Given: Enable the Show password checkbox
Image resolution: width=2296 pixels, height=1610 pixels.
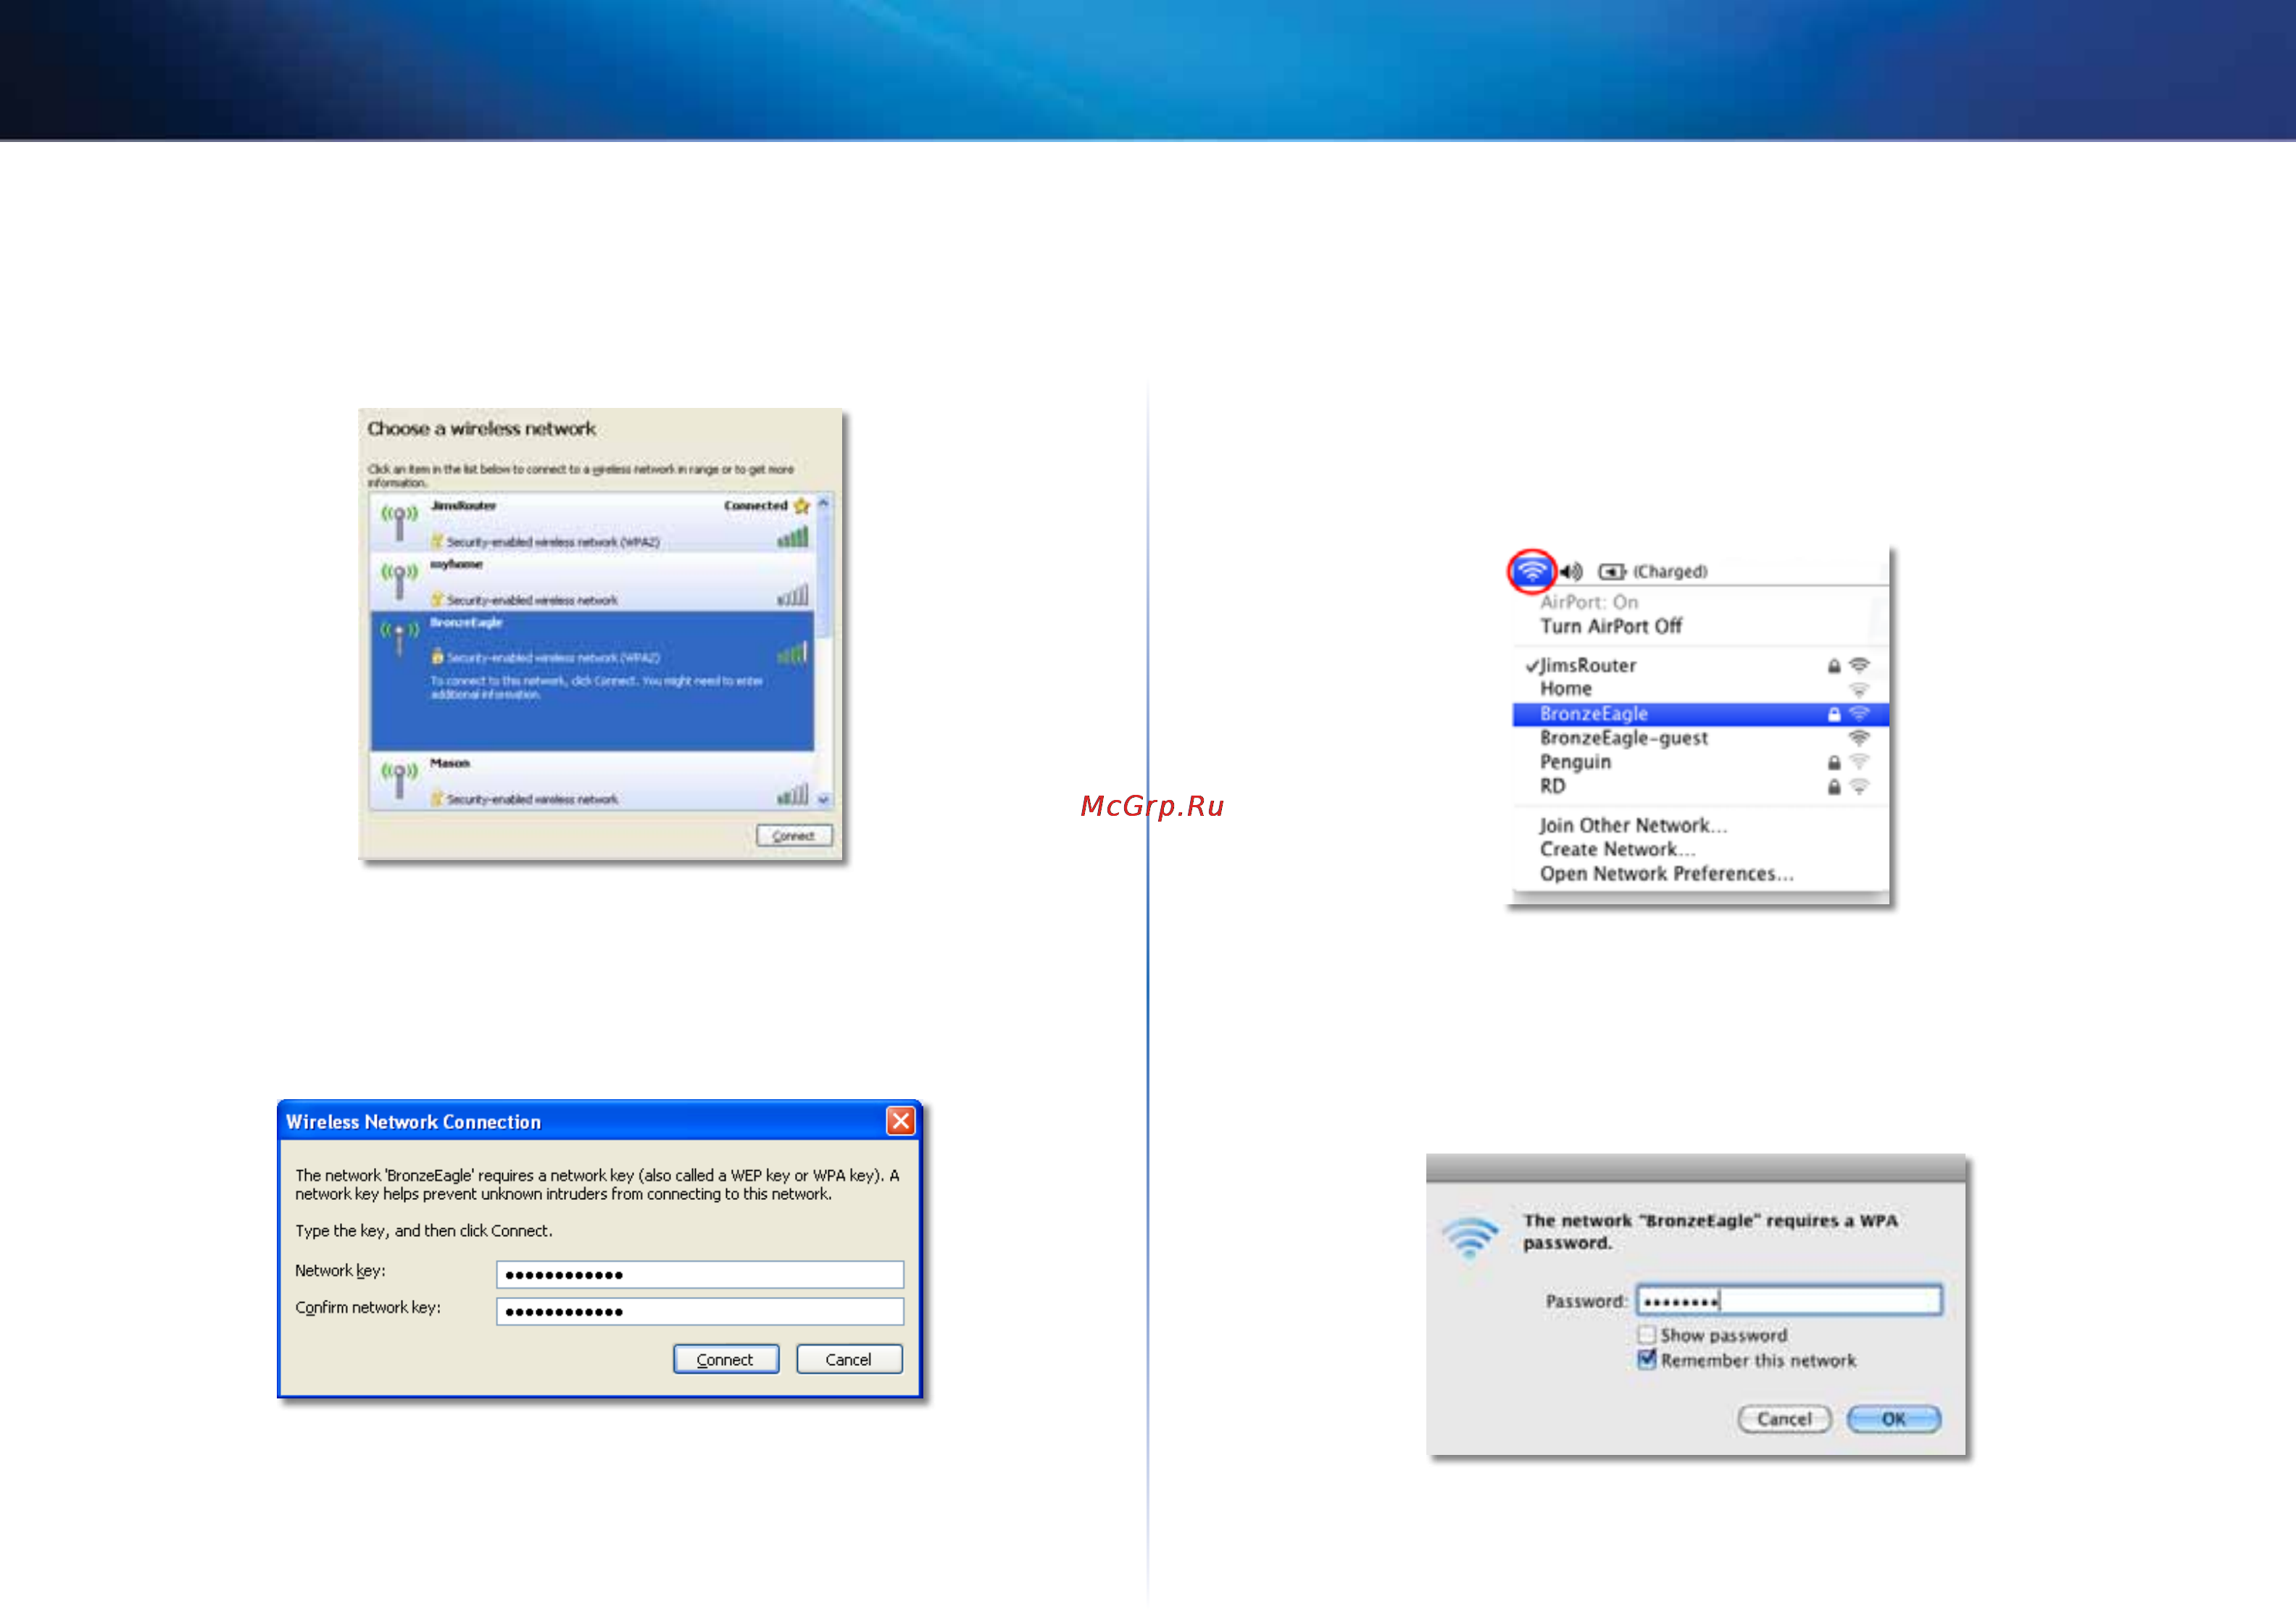Looking at the screenshot, I should point(1646,1334).
